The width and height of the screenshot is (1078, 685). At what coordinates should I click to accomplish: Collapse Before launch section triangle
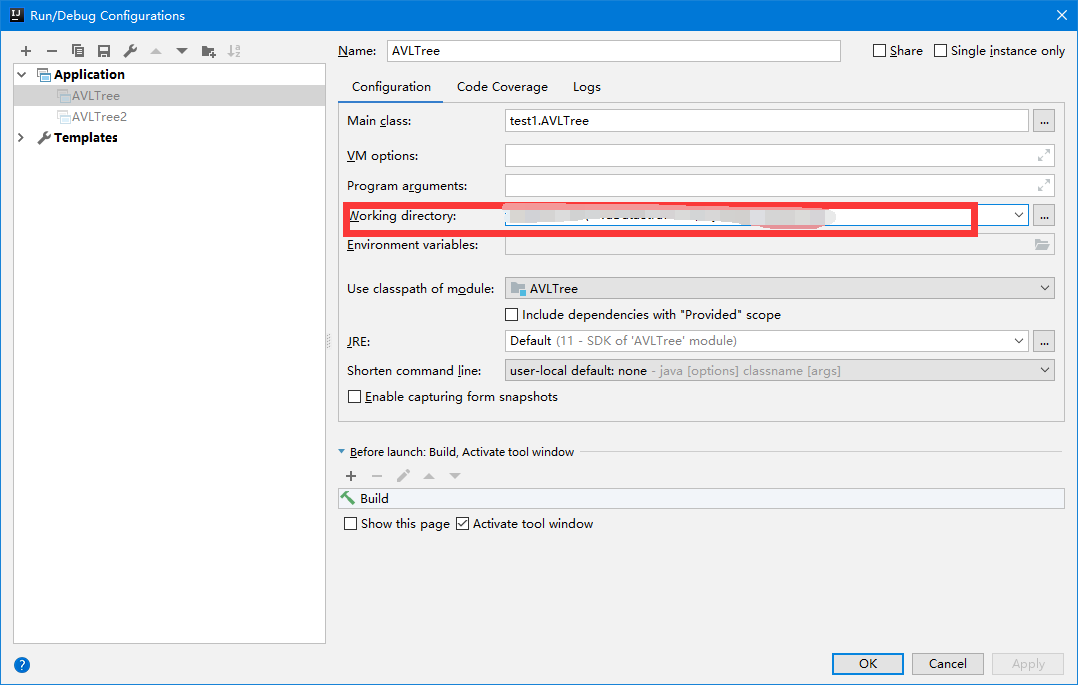point(342,452)
